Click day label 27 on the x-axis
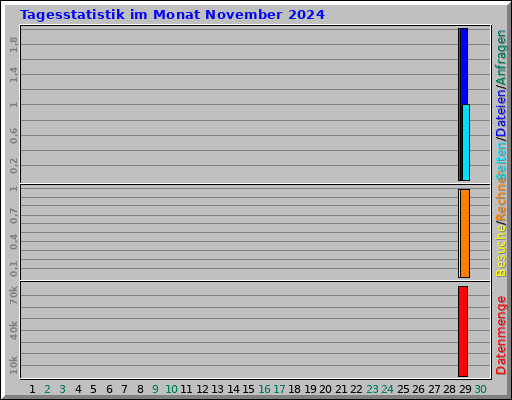Viewport: 512px width, 400px height. point(434,389)
